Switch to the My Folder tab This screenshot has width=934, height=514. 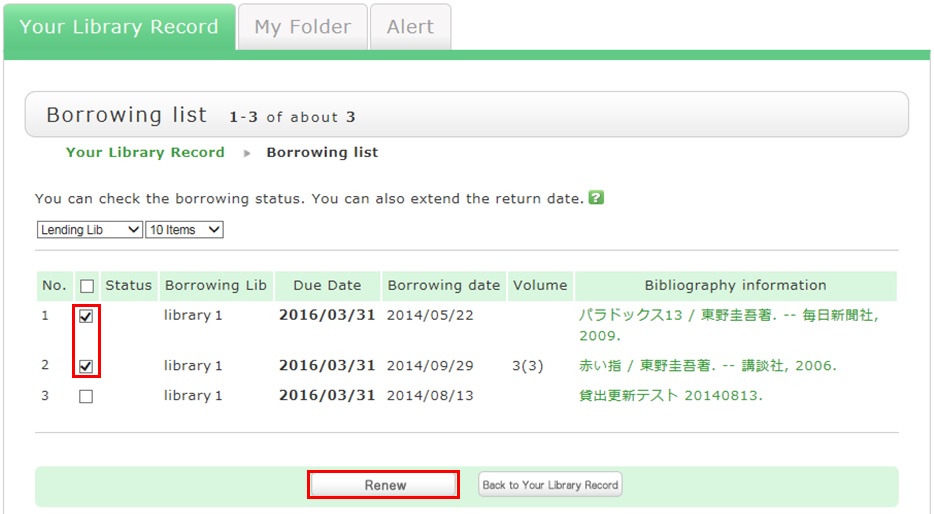click(302, 27)
